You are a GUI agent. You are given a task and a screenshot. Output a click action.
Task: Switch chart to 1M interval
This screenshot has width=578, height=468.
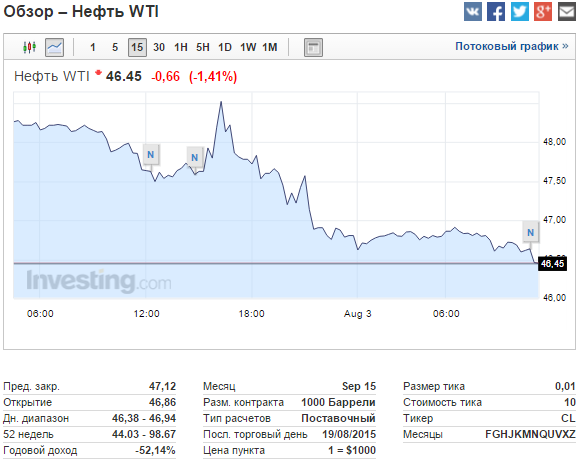270,47
